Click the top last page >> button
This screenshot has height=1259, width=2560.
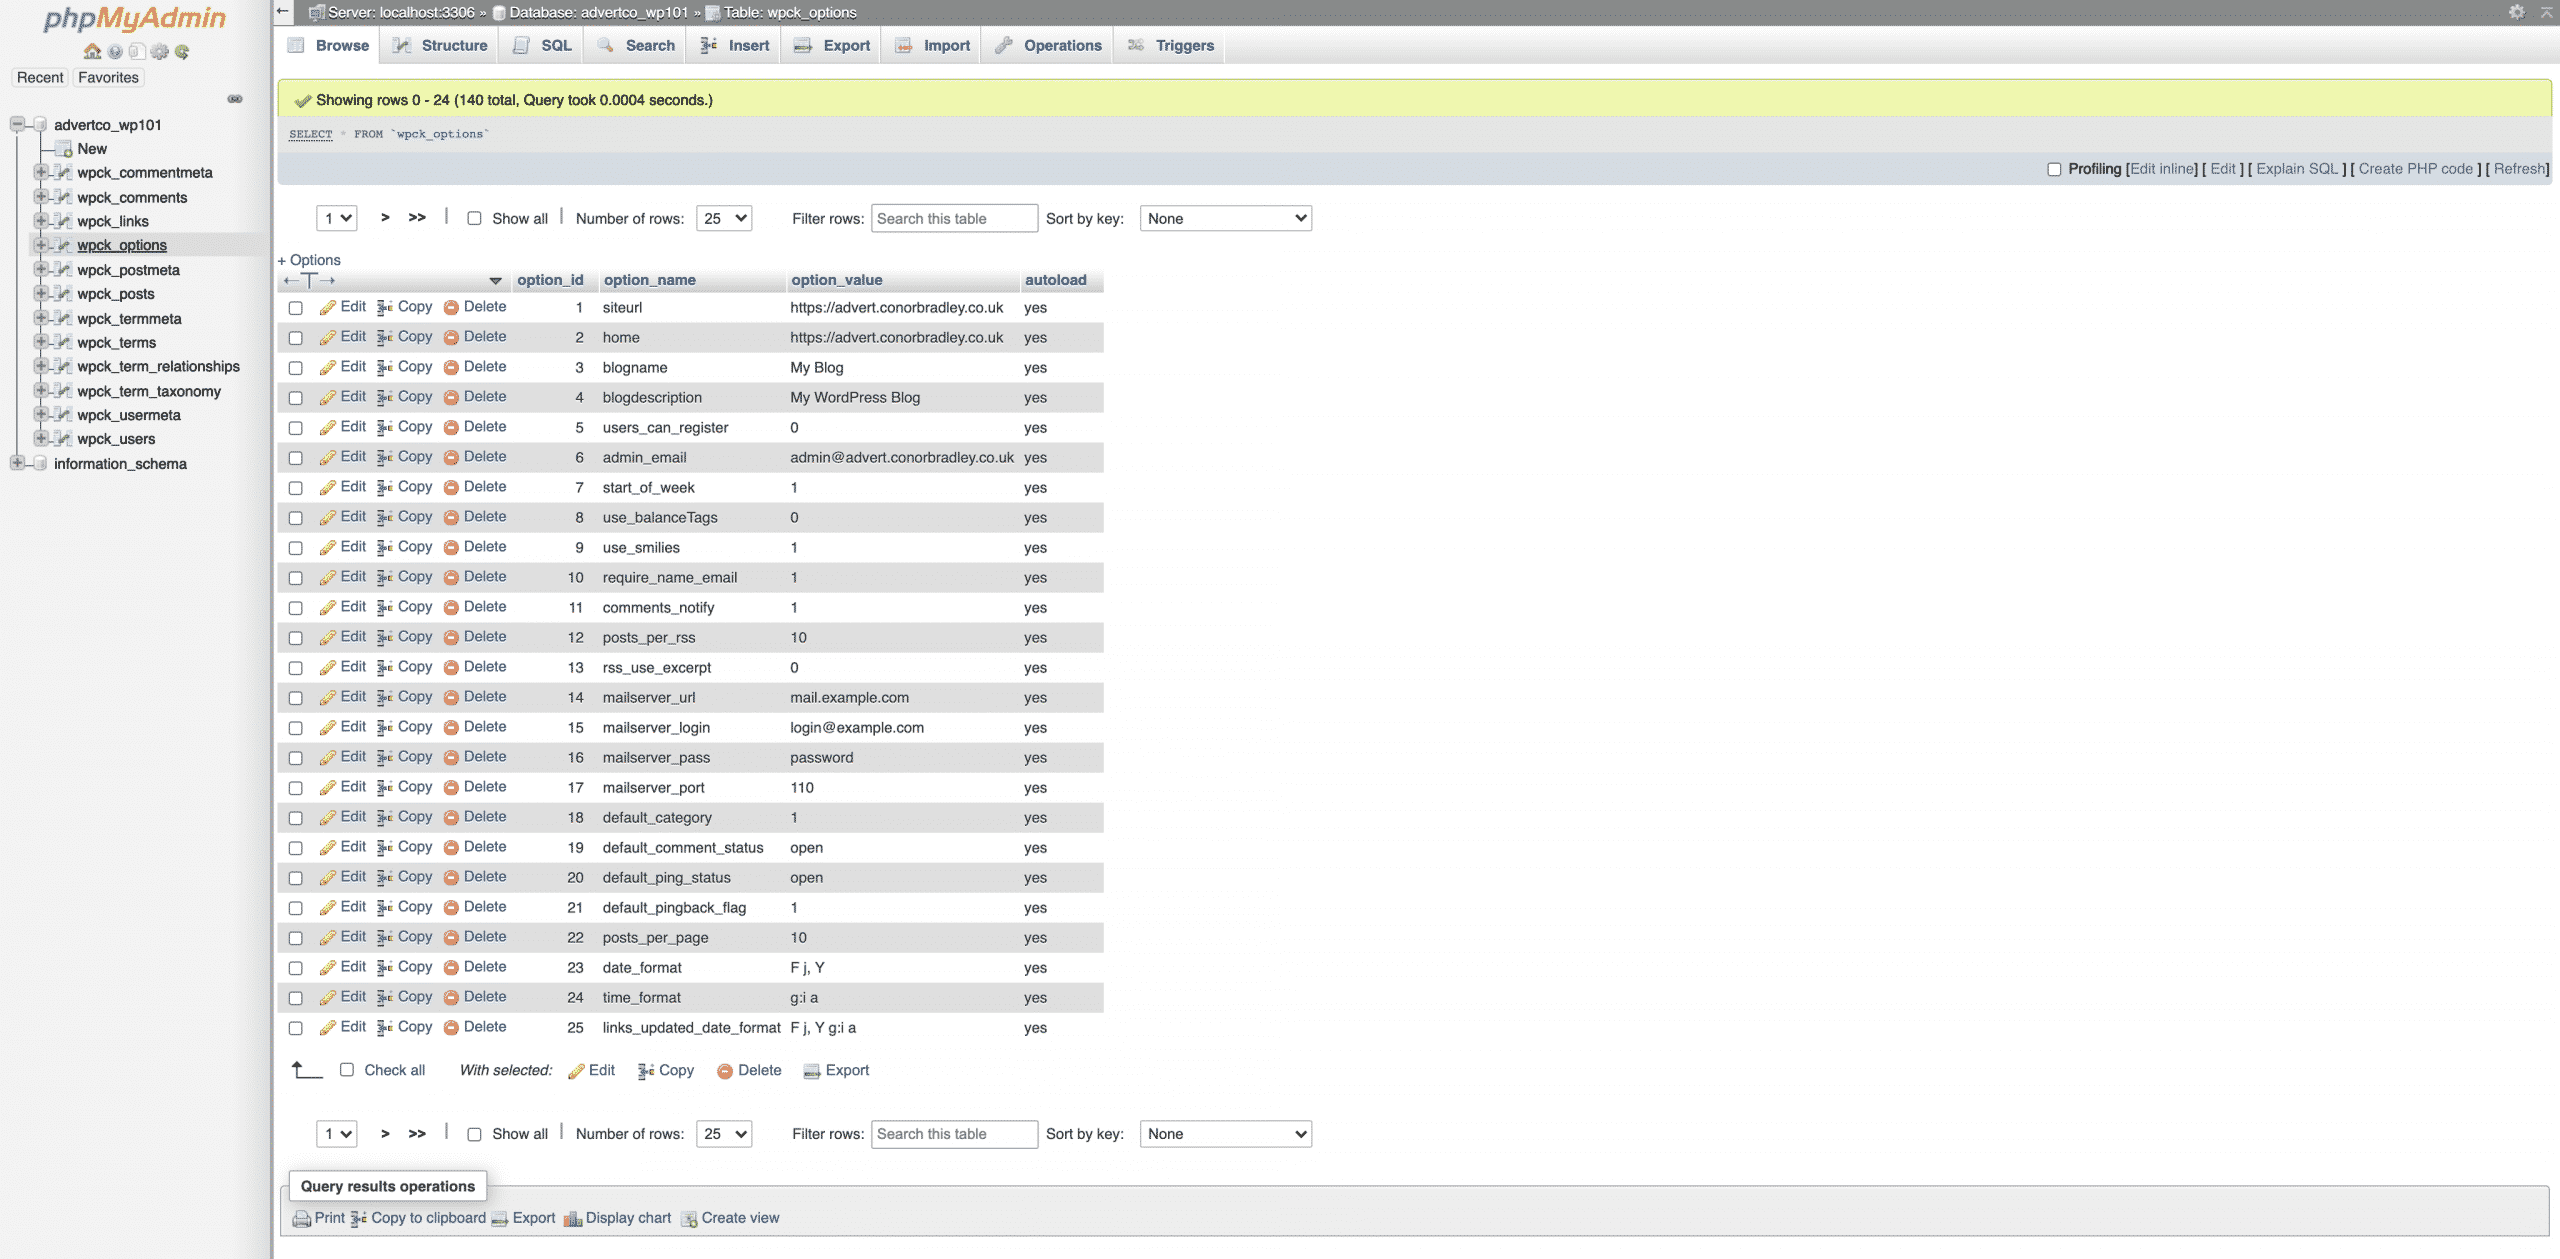(417, 218)
